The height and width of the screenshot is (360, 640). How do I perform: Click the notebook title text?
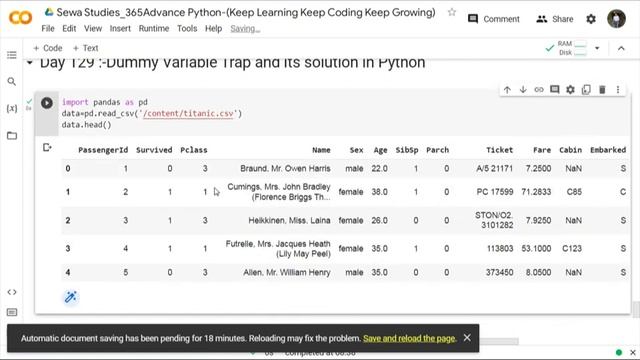[246, 13]
